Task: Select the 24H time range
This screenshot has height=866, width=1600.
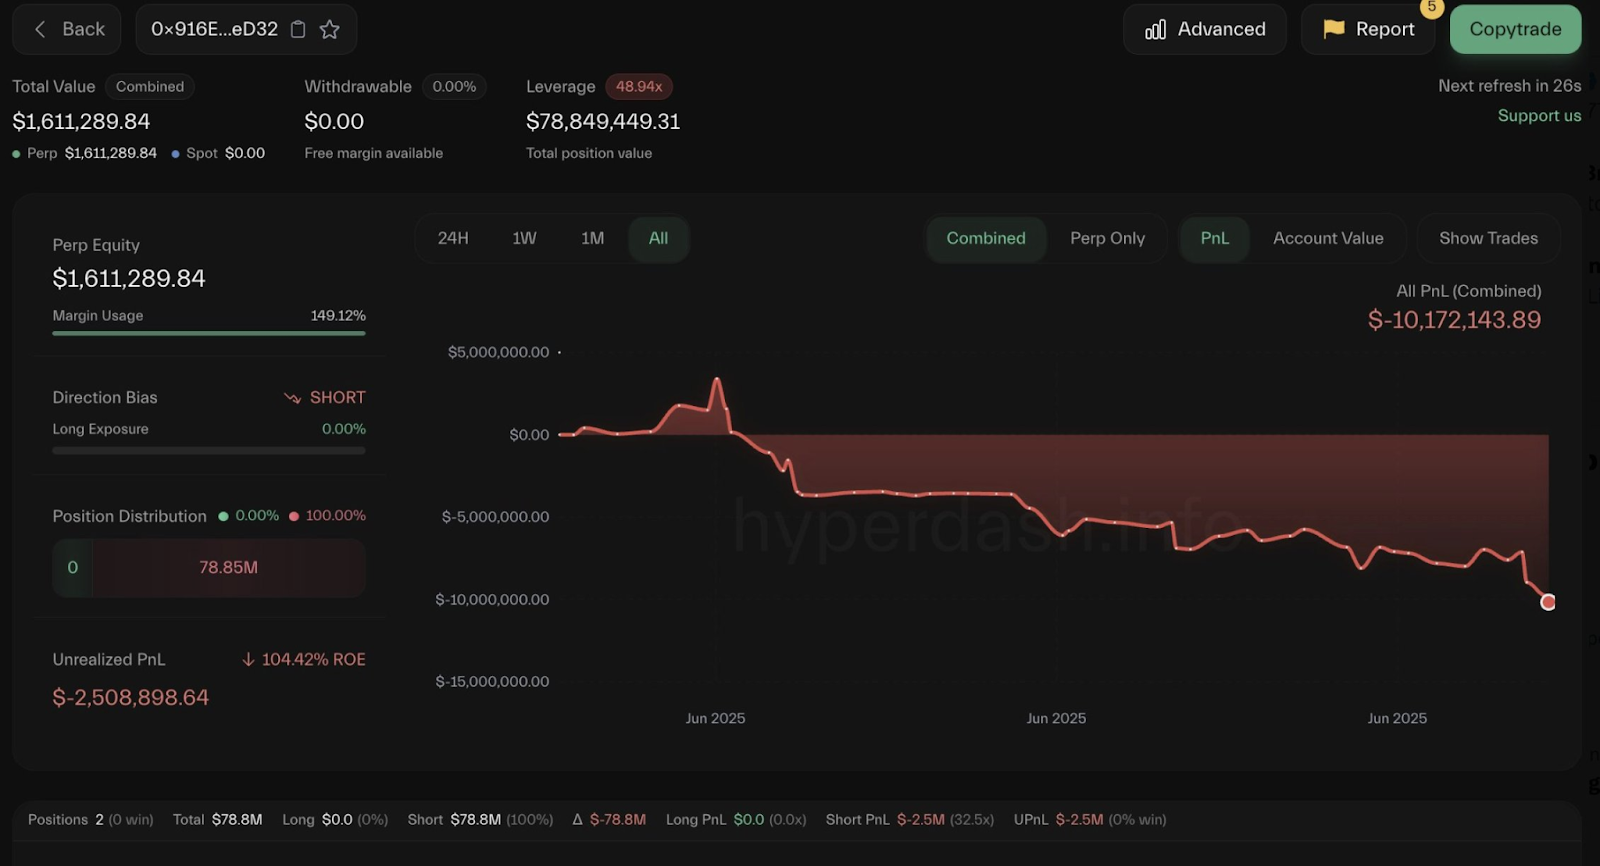Action: click(453, 238)
